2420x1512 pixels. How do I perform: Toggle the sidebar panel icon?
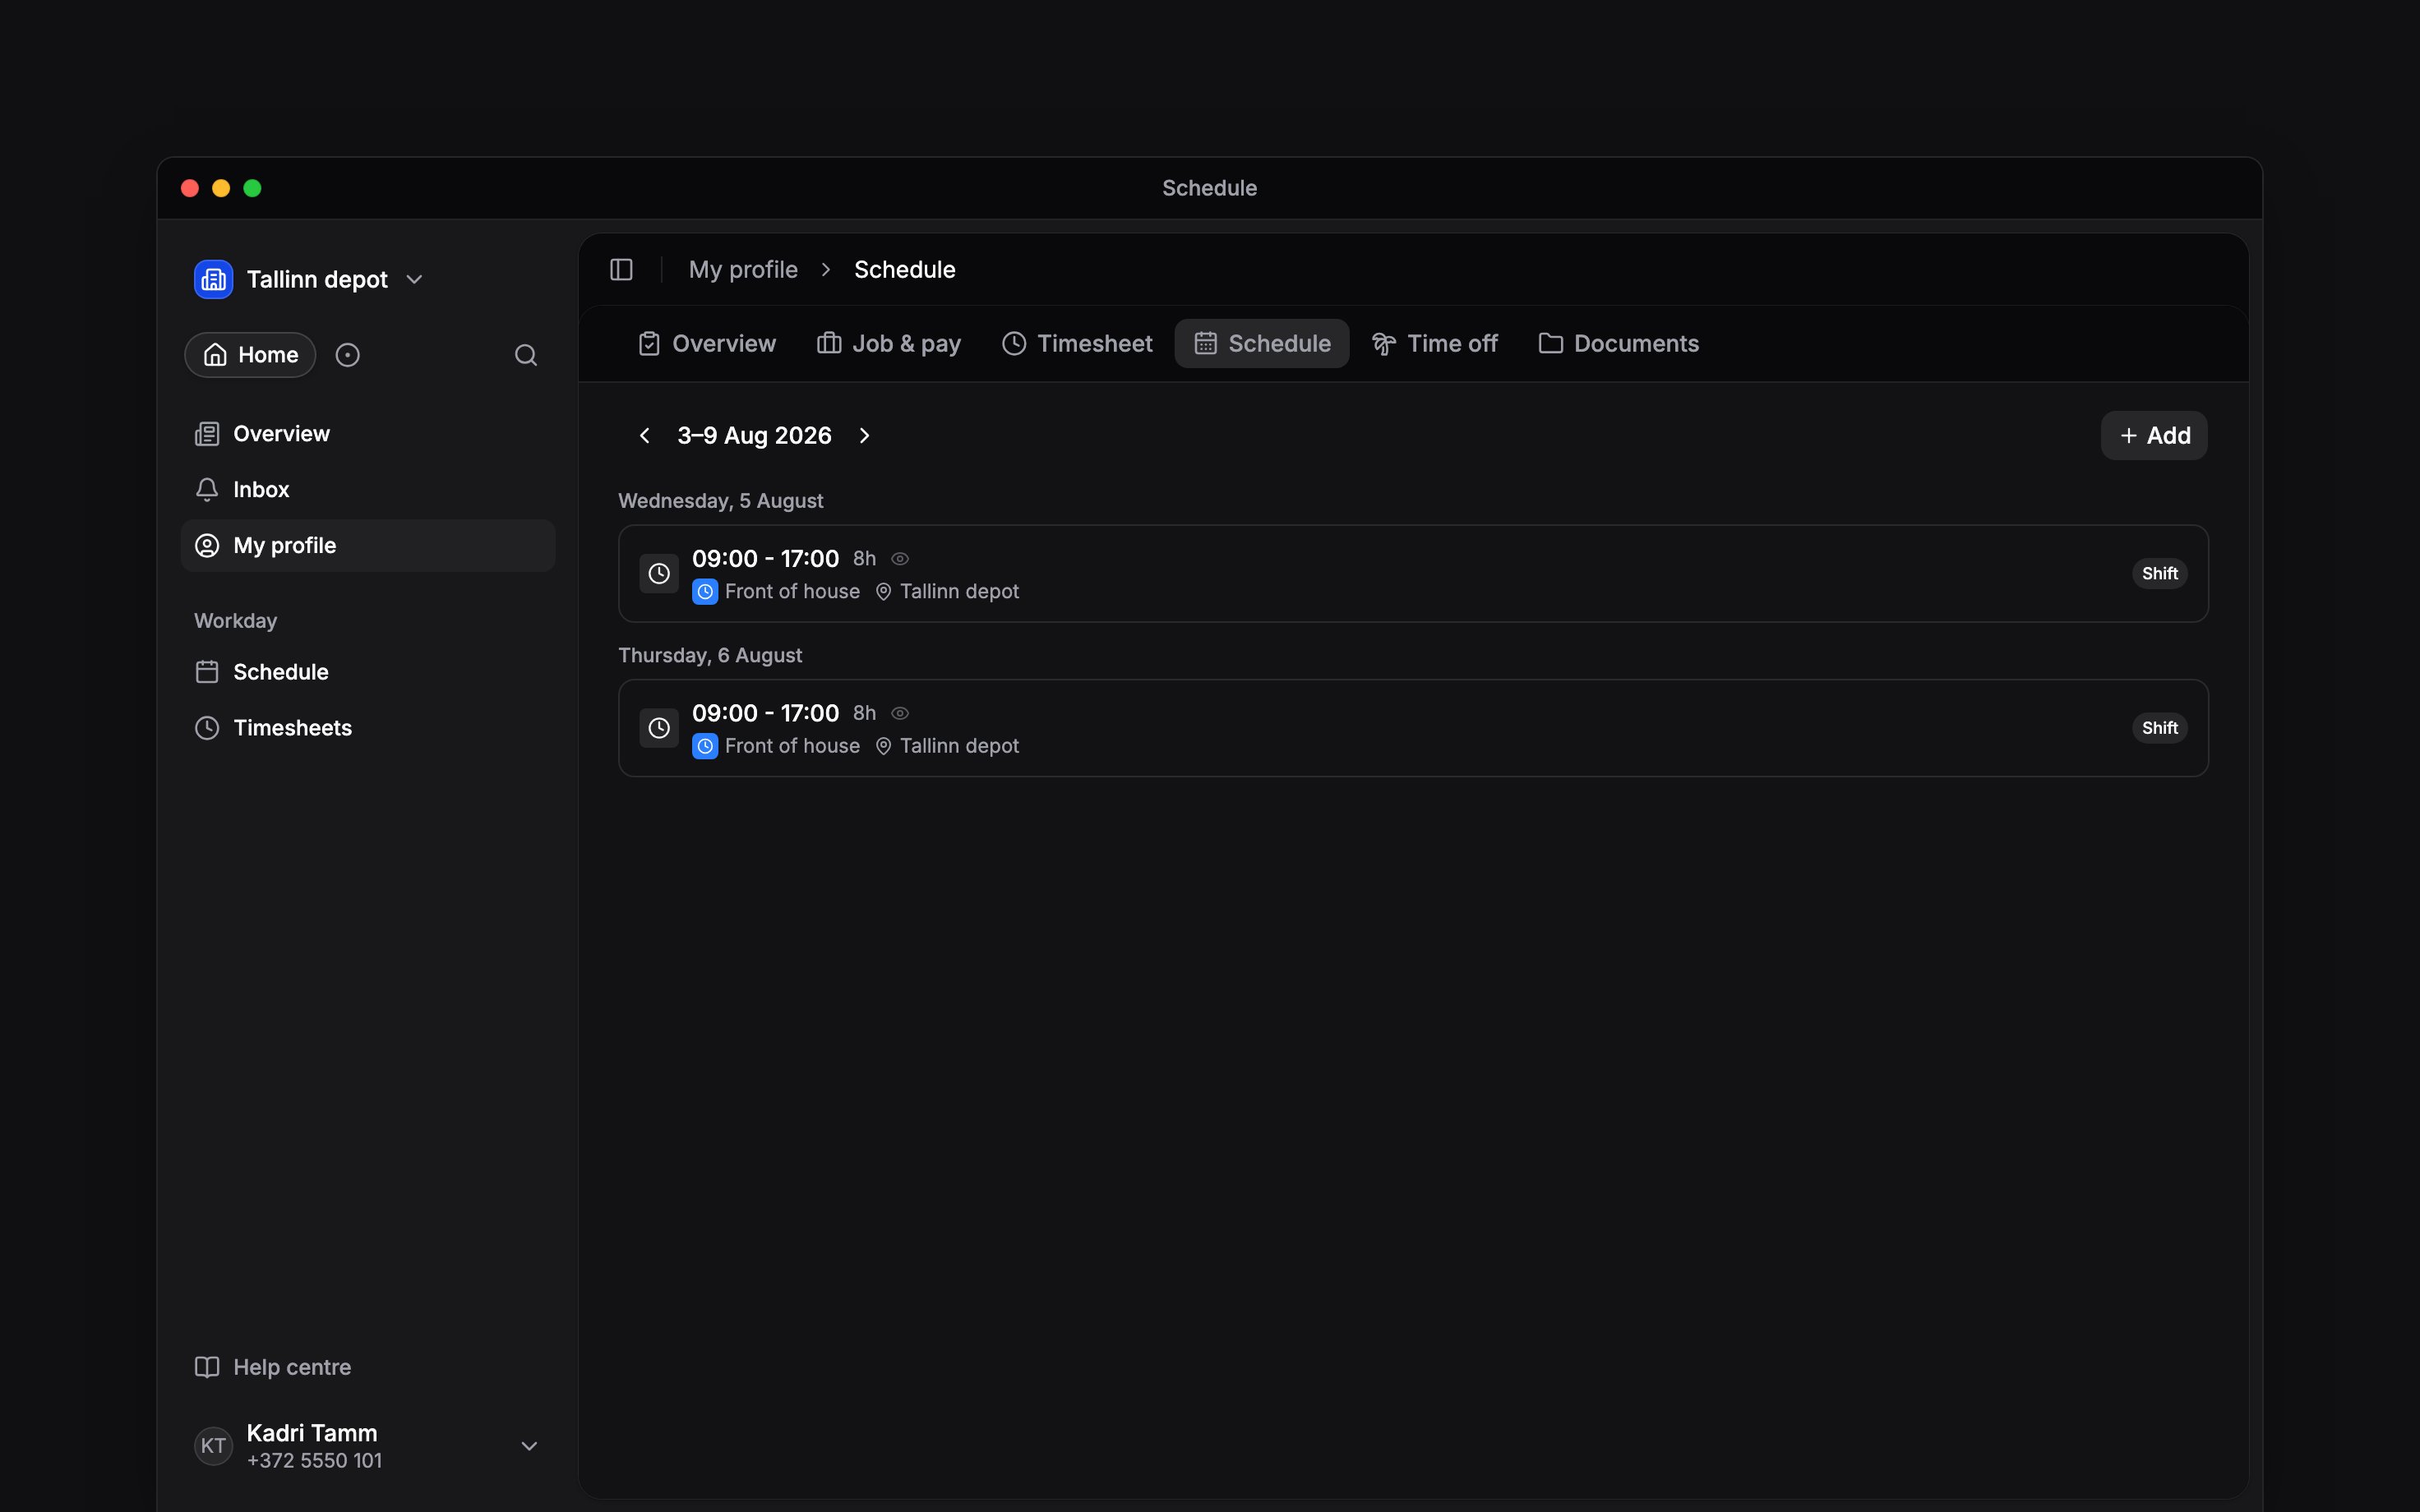(621, 269)
